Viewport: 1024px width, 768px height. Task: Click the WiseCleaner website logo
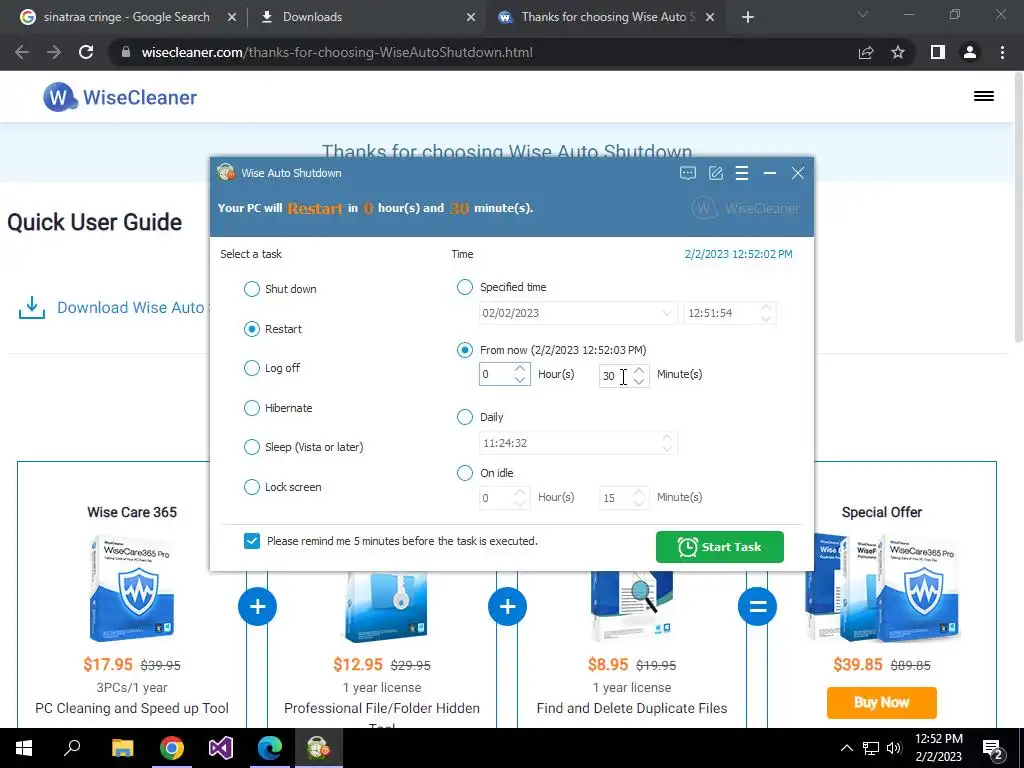(x=120, y=97)
